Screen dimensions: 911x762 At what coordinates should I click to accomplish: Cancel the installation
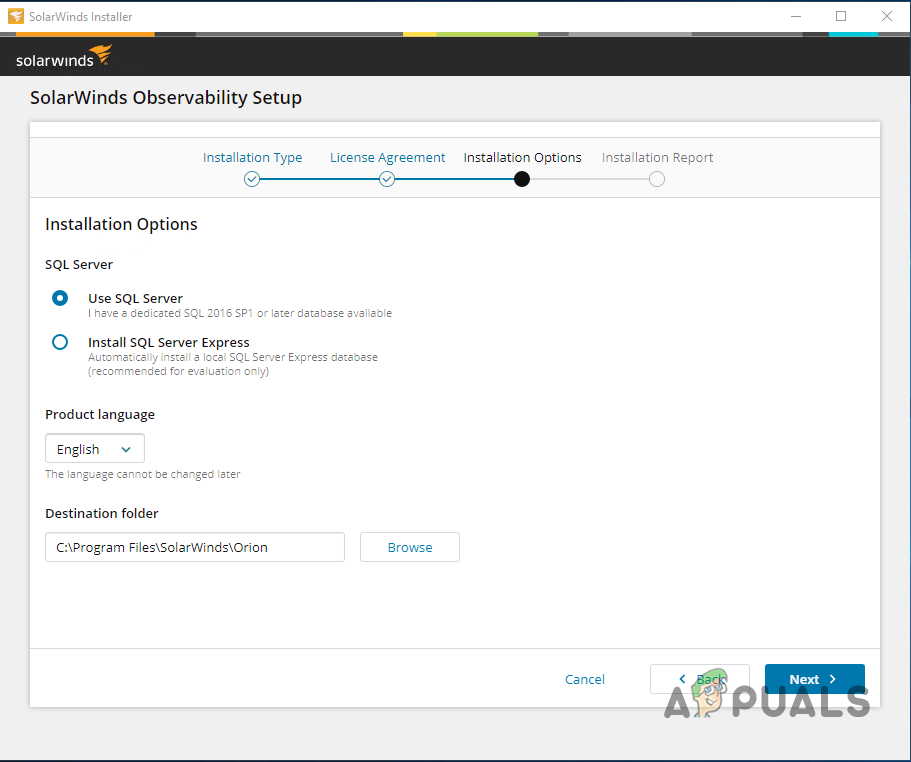tap(584, 679)
